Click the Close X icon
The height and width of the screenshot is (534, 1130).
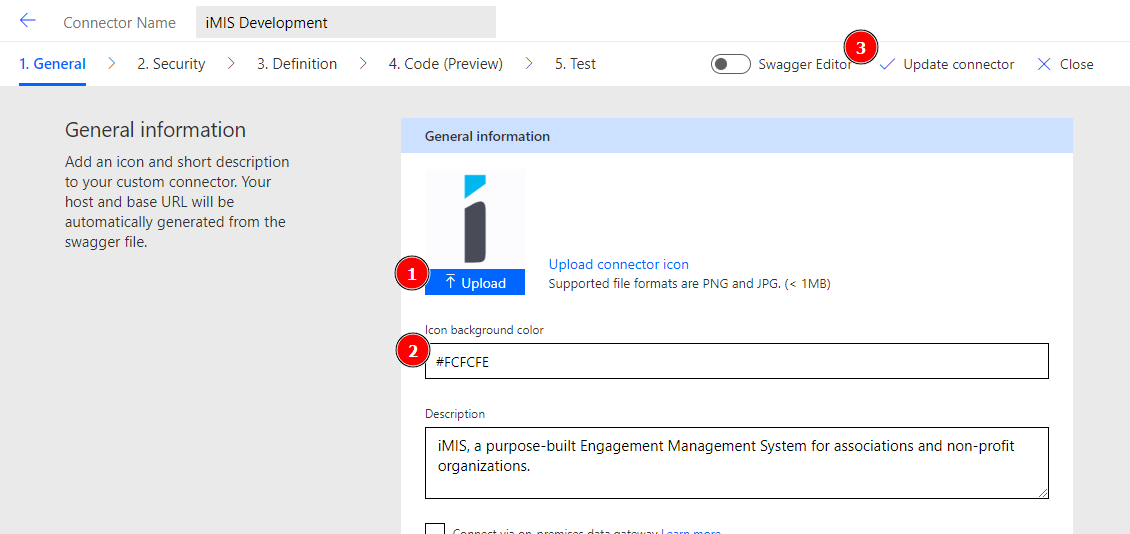pyautogui.click(x=1044, y=64)
